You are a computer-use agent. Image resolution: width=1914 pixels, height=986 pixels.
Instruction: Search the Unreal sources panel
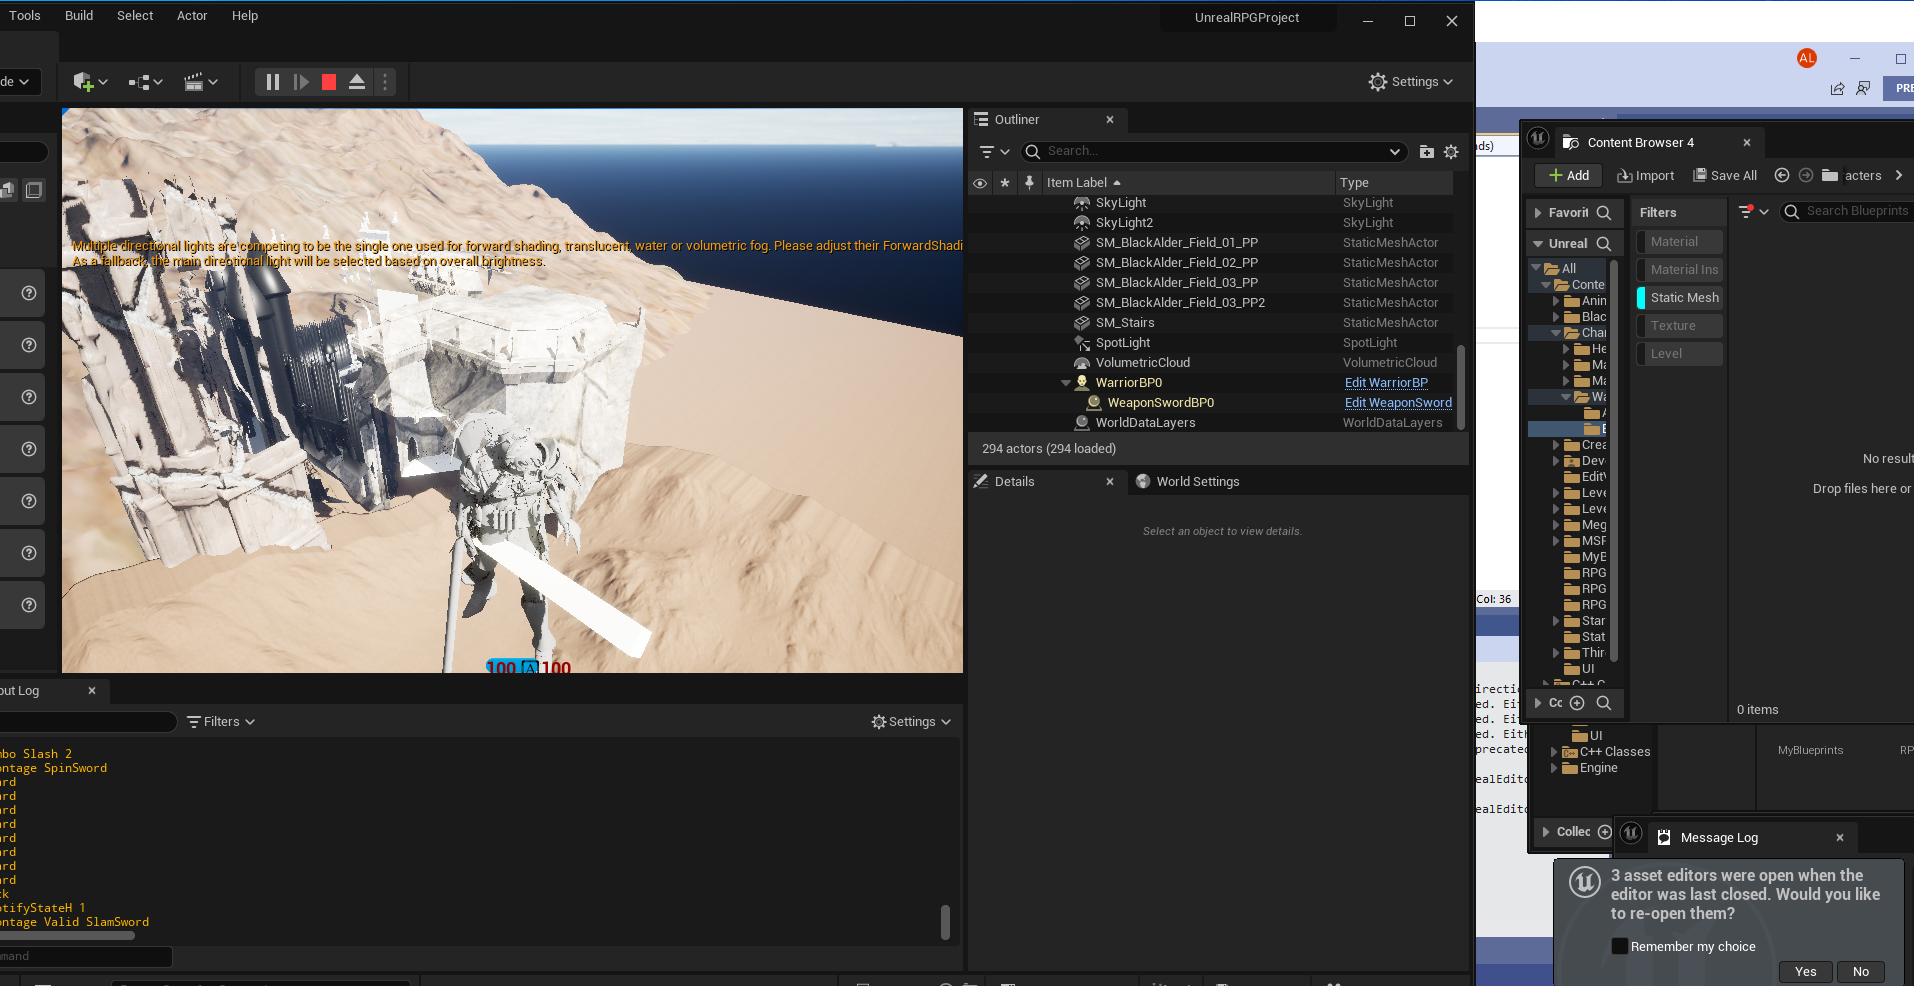point(1604,244)
